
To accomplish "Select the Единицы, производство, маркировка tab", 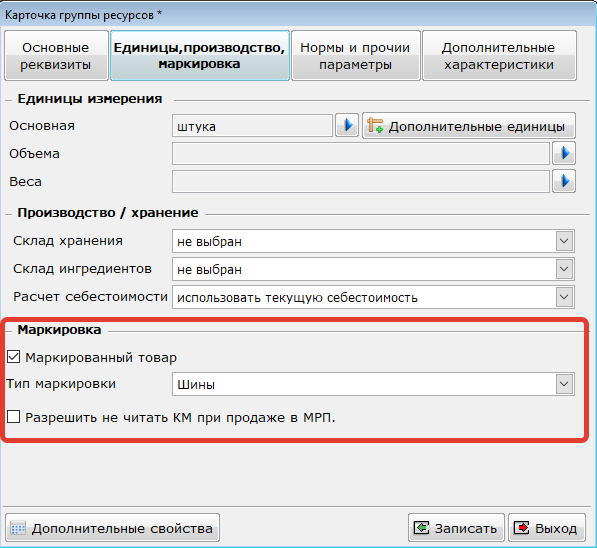I will point(200,56).
